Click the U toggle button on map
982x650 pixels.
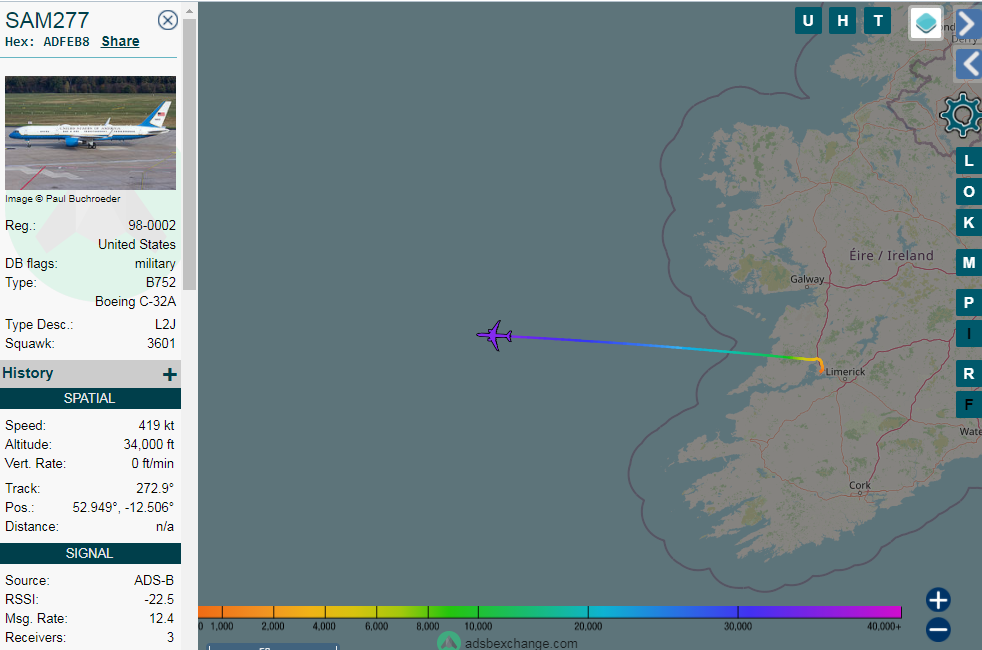pos(808,21)
